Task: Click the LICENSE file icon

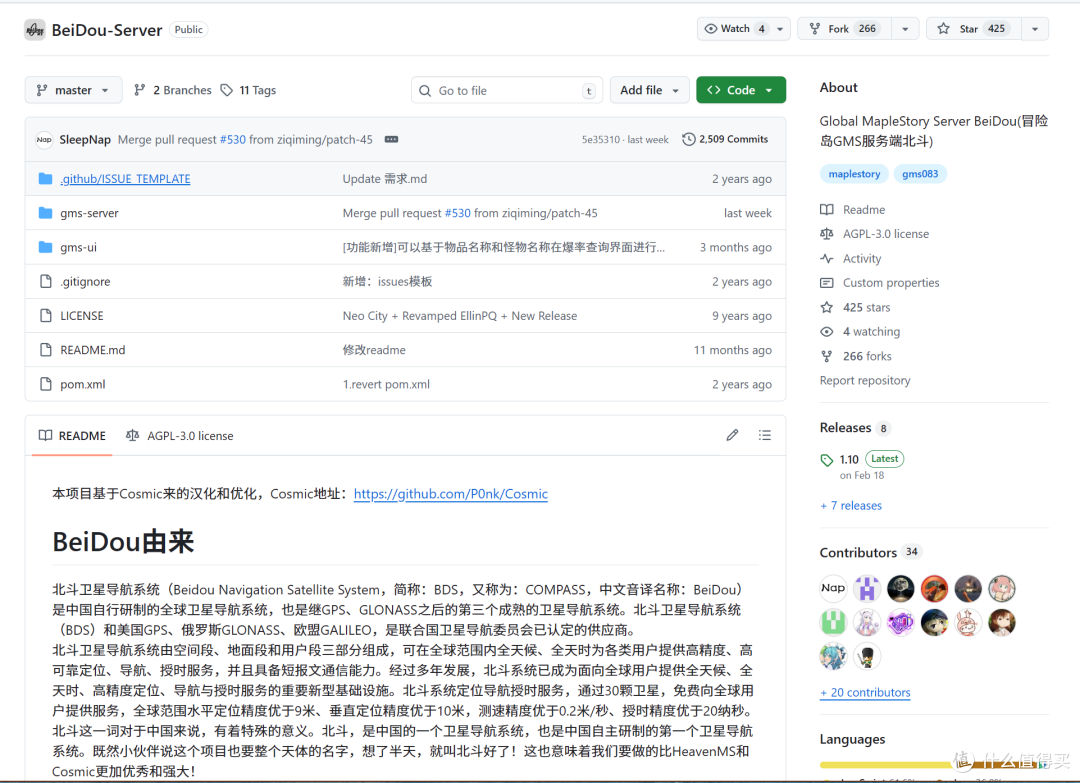Action: [45, 315]
